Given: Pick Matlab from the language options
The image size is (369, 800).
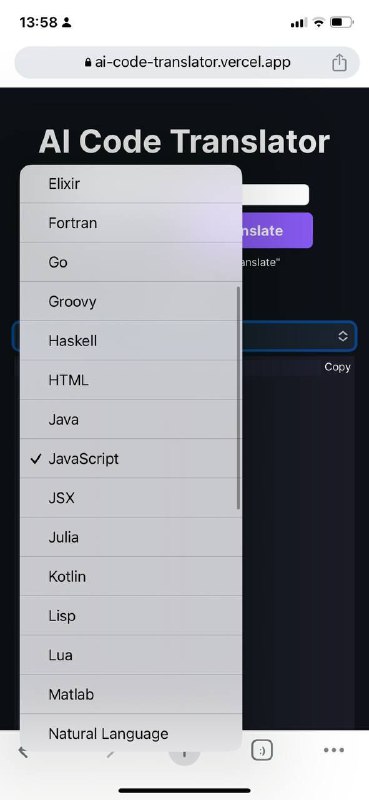Looking at the screenshot, I should pyautogui.click(x=131, y=694).
